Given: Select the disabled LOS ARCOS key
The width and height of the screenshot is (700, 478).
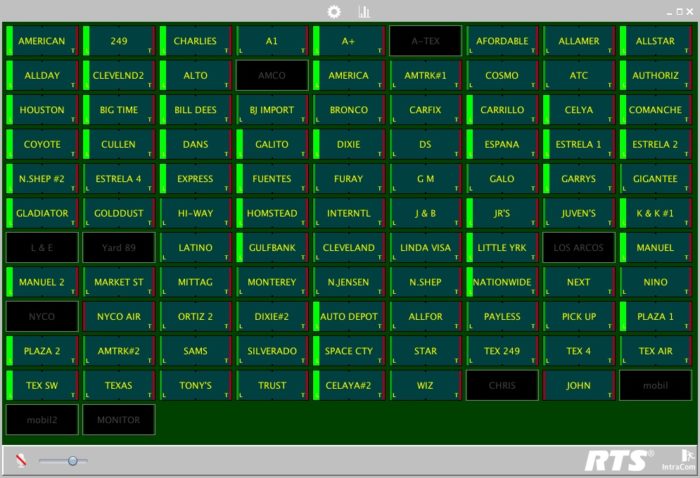Looking at the screenshot, I should pos(579,247).
